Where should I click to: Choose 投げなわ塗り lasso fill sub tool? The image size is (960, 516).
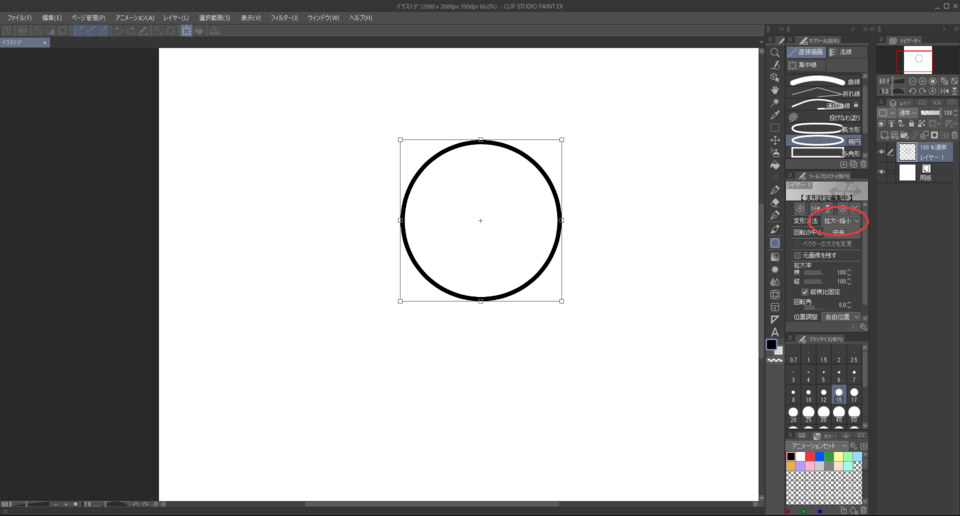click(x=824, y=117)
